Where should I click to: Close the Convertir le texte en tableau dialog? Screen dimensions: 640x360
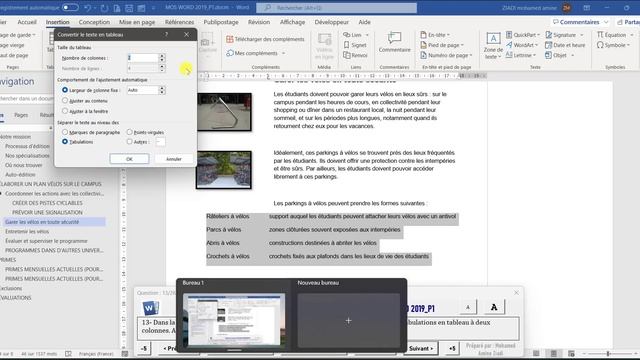click(187, 35)
